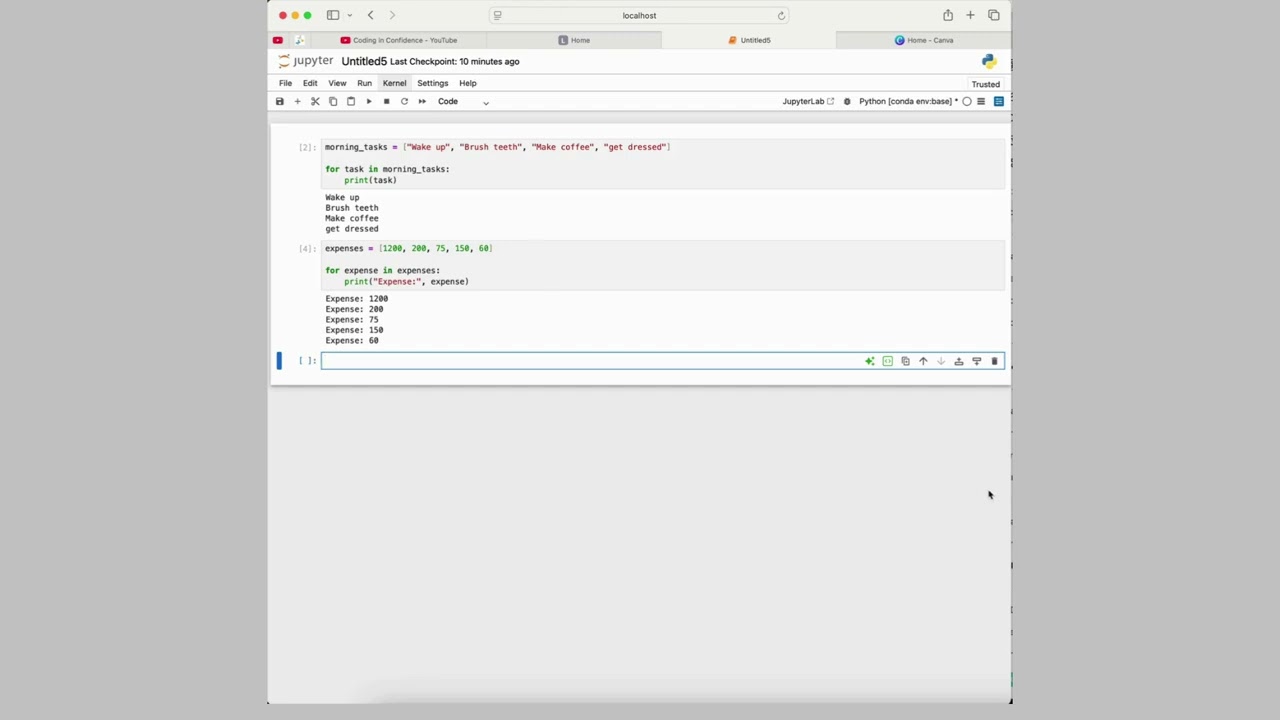Open the Help menu
This screenshot has height=720, width=1280.
(468, 83)
